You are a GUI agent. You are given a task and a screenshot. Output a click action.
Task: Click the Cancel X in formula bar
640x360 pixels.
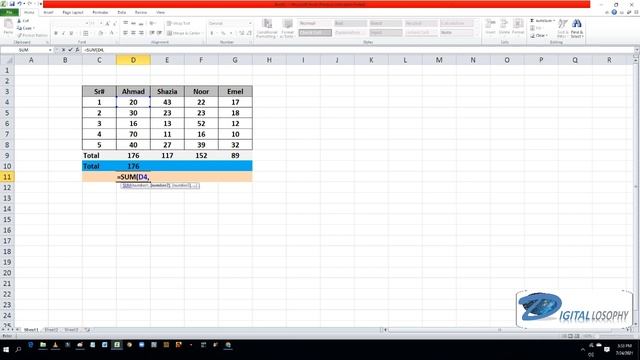click(63, 50)
